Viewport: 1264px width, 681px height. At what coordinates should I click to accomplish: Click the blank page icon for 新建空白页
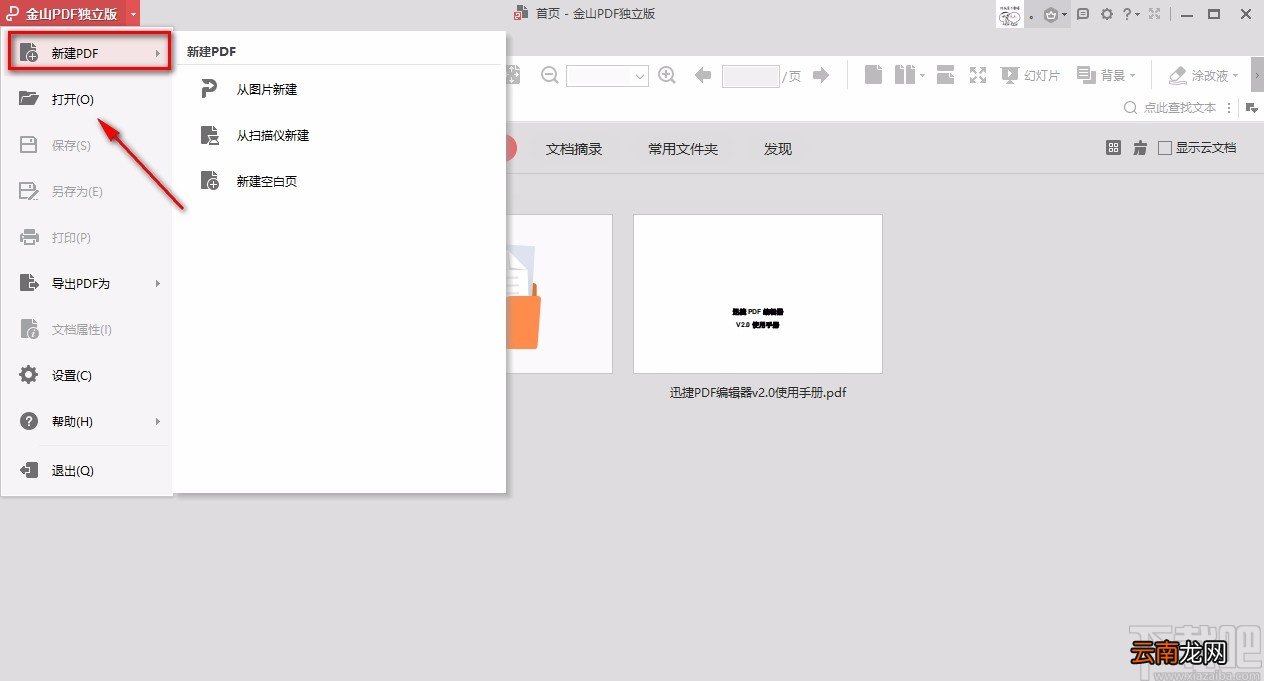[209, 182]
